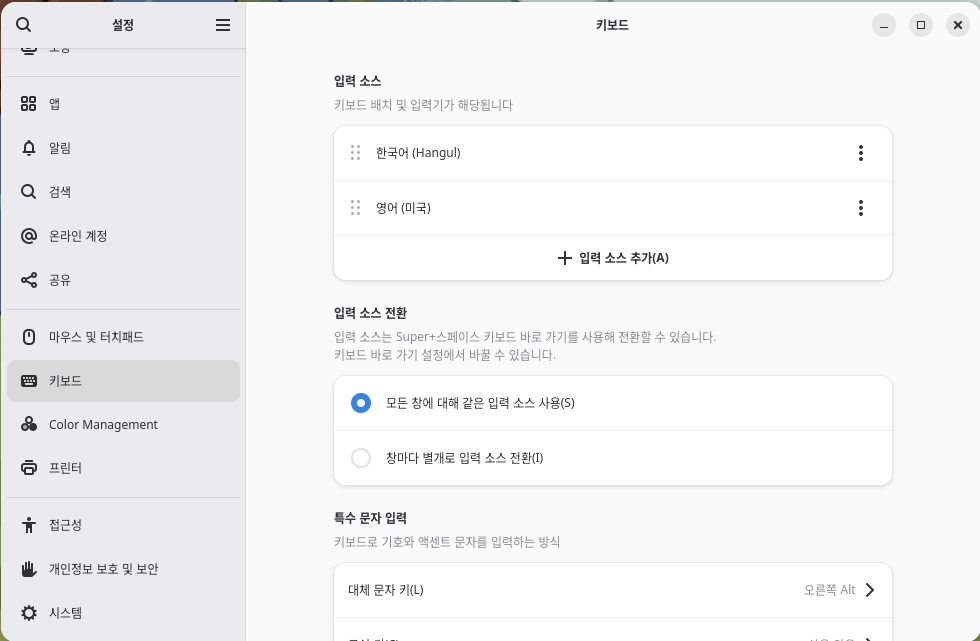The width and height of the screenshot is (980, 641).
Task: Click the Color Management icon
Action: point(29,424)
